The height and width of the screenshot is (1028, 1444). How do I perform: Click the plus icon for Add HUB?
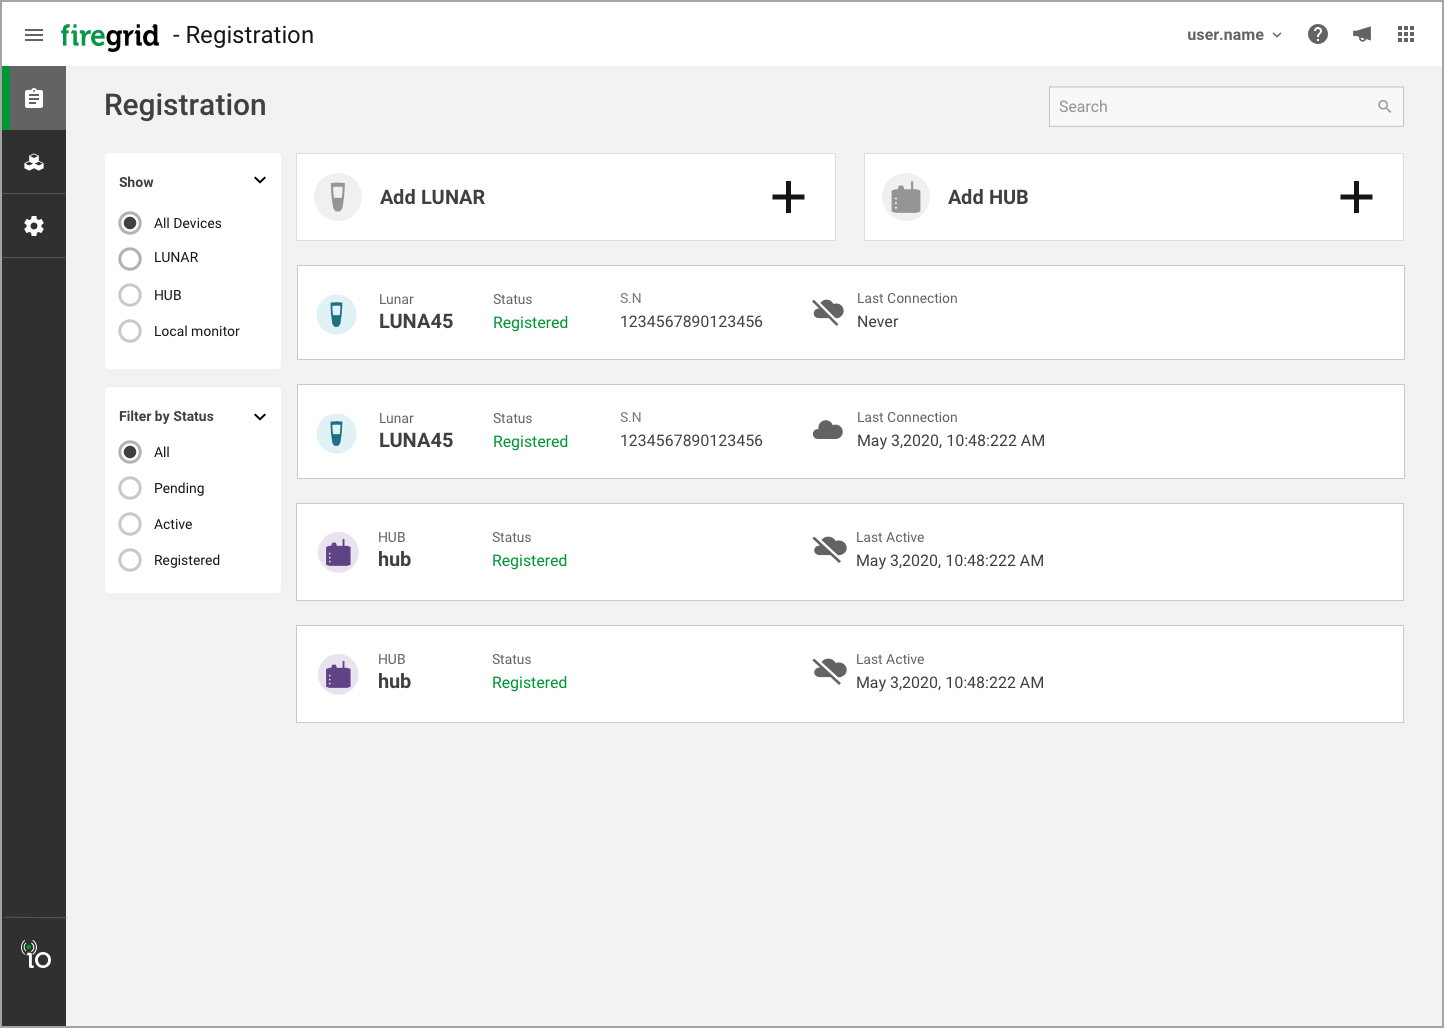(1356, 197)
